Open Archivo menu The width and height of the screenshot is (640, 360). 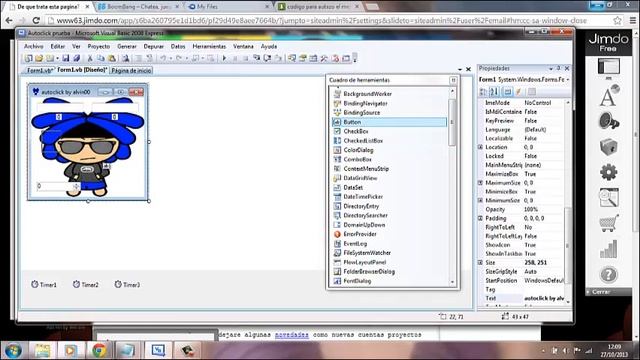[x=33, y=47]
